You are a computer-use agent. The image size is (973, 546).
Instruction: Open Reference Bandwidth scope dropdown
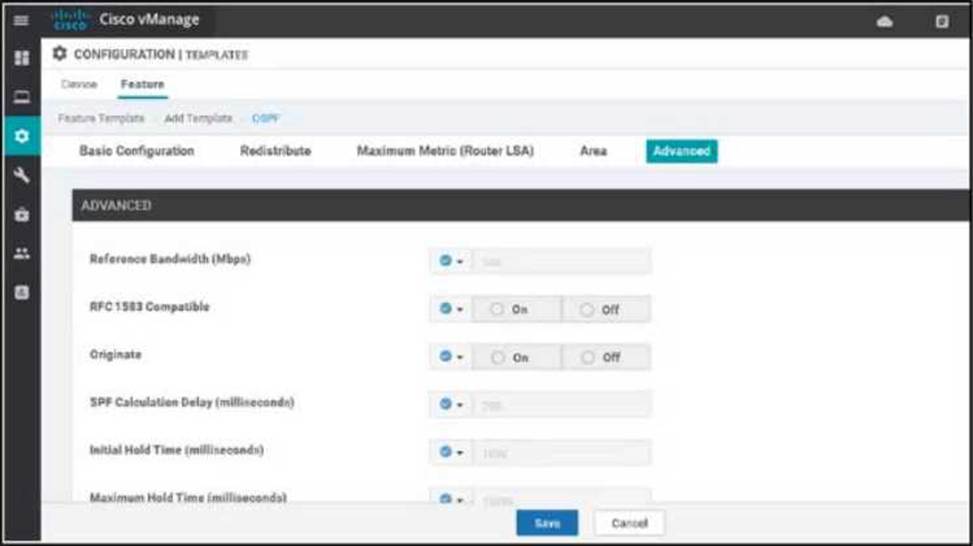click(x=451, y=261)
